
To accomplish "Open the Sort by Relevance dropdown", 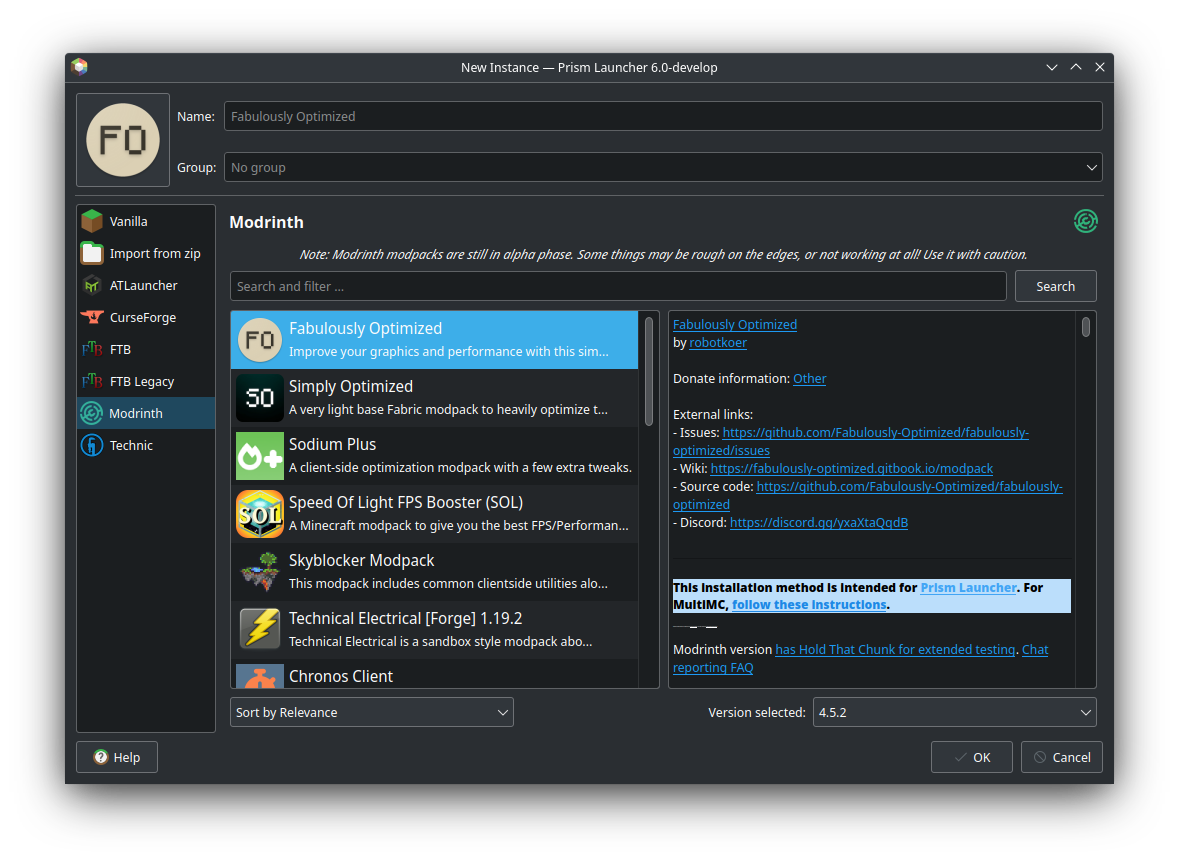I will tap(371, 712).
